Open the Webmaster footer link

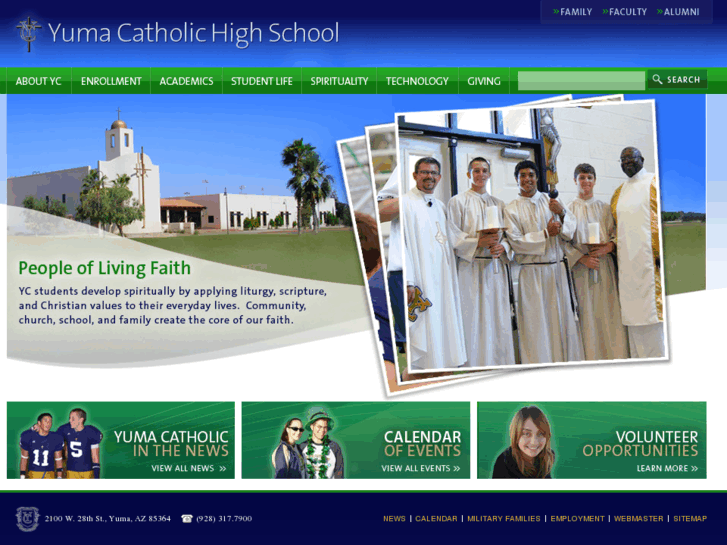click(x=638, y=519)
